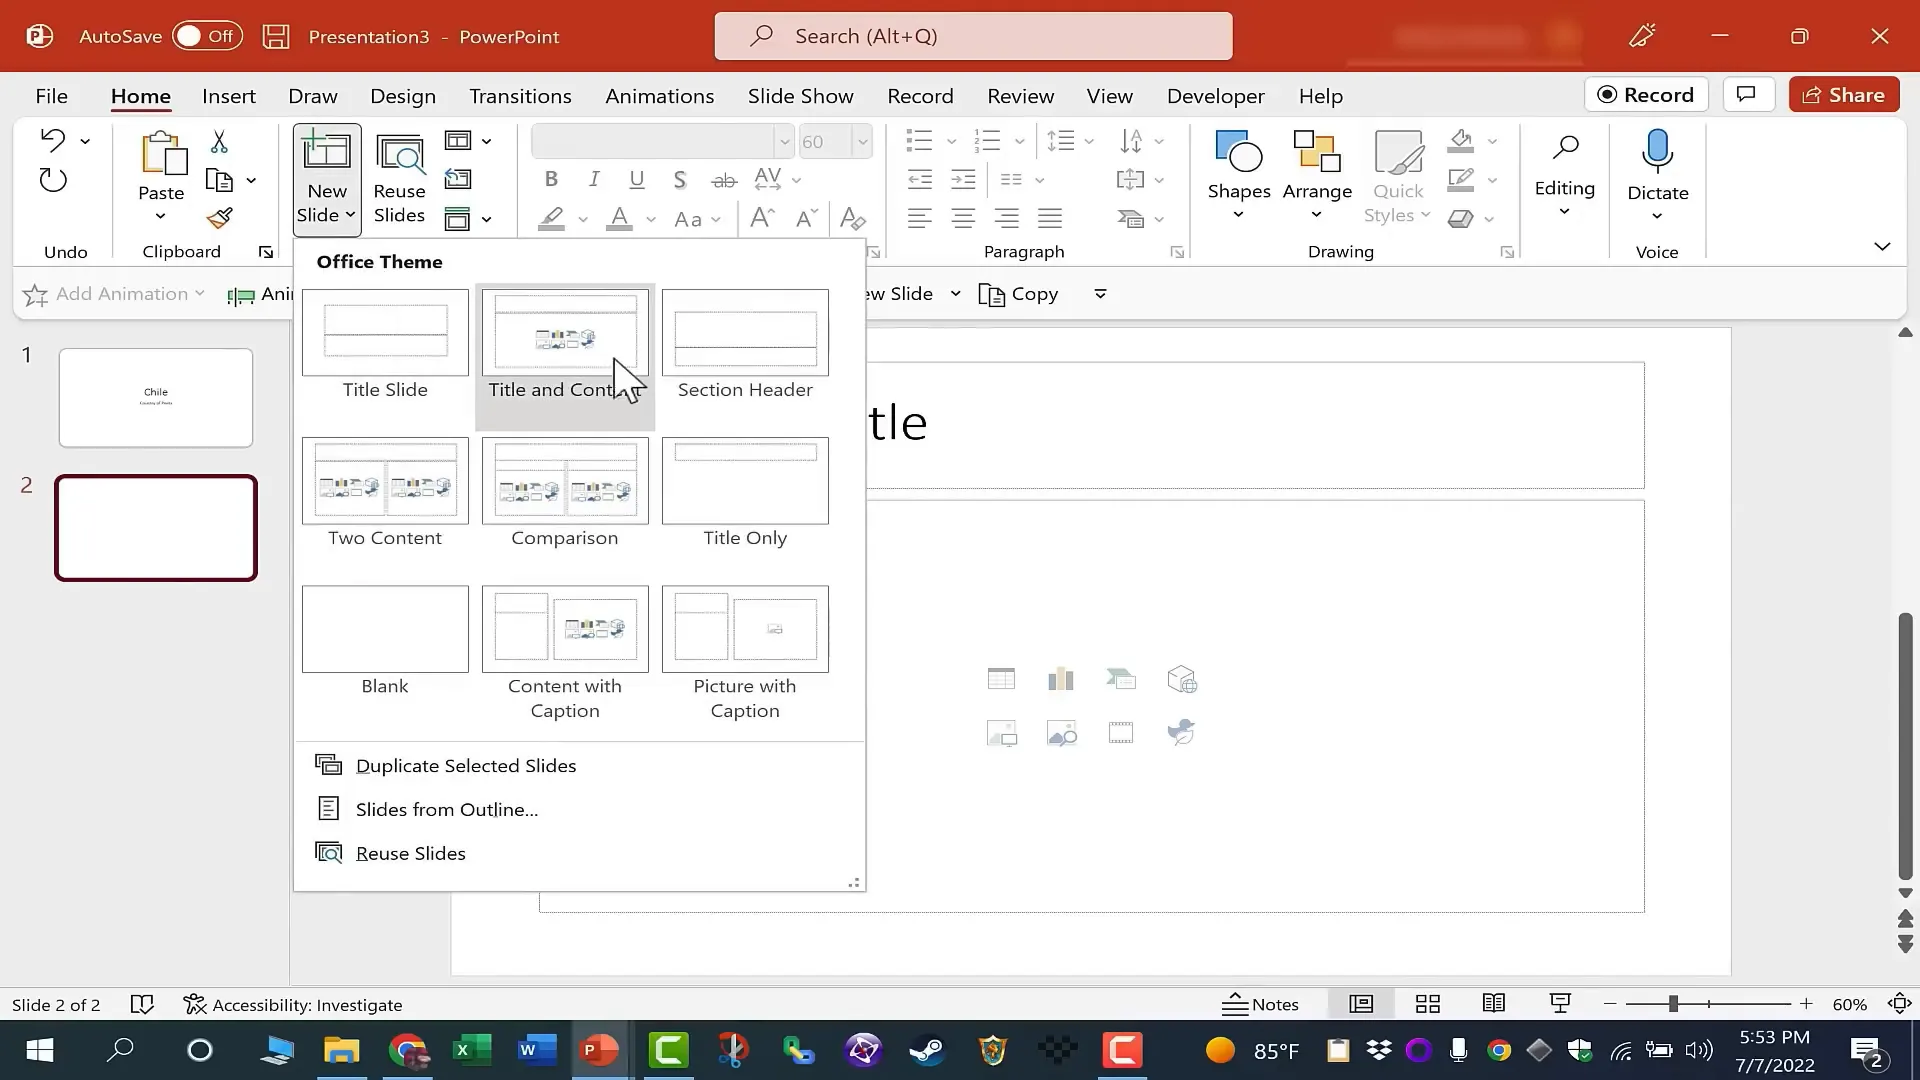Click the Record button
The width and height of the screenshot is (1920, 1080).
click(x=1646, y=95)
